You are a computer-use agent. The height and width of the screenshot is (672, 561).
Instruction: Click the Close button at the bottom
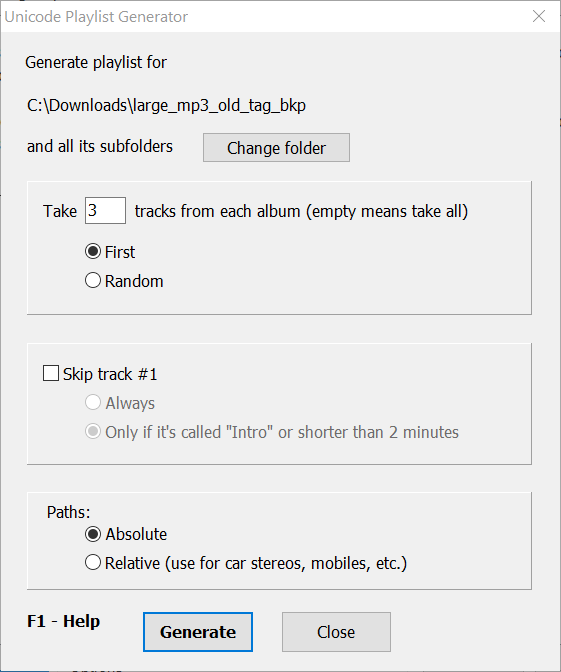click(x=336, y=632)
